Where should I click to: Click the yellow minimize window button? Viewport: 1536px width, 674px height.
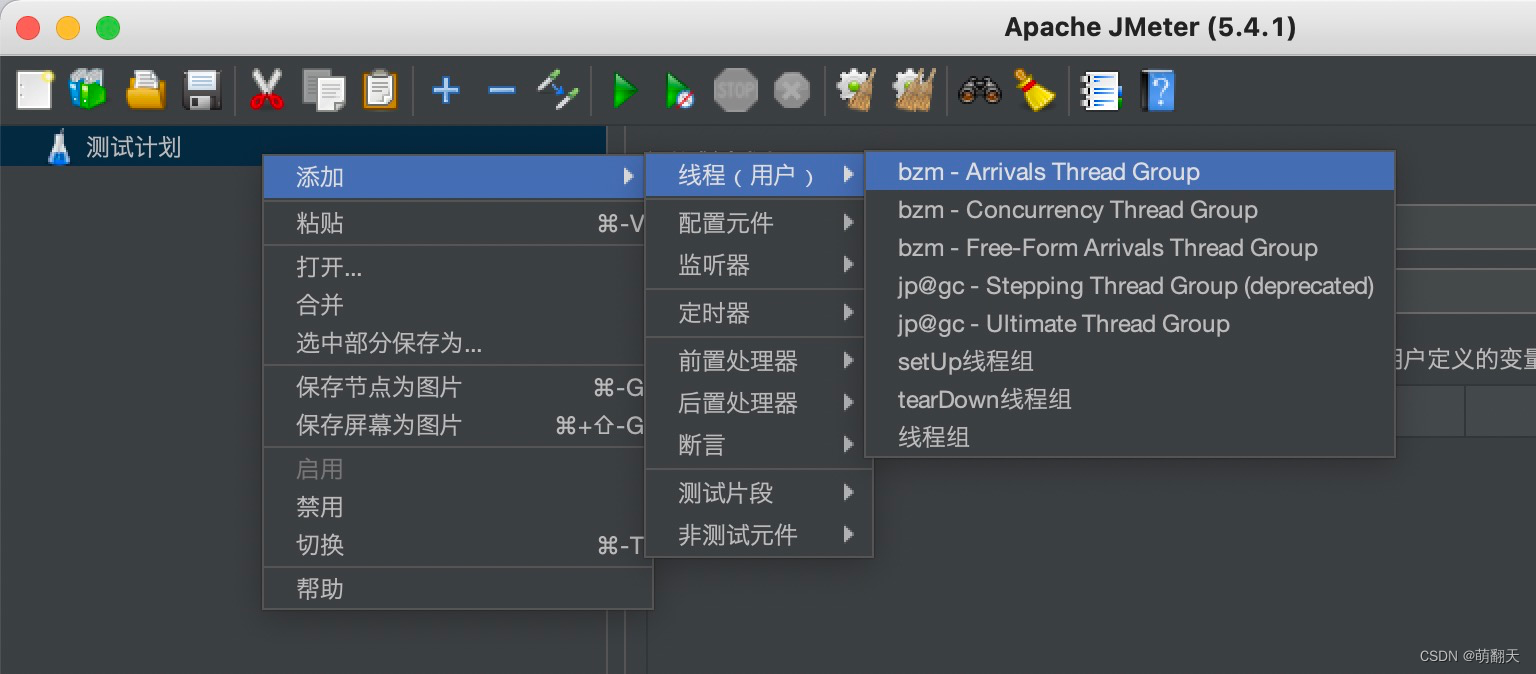tap(68, 28)
